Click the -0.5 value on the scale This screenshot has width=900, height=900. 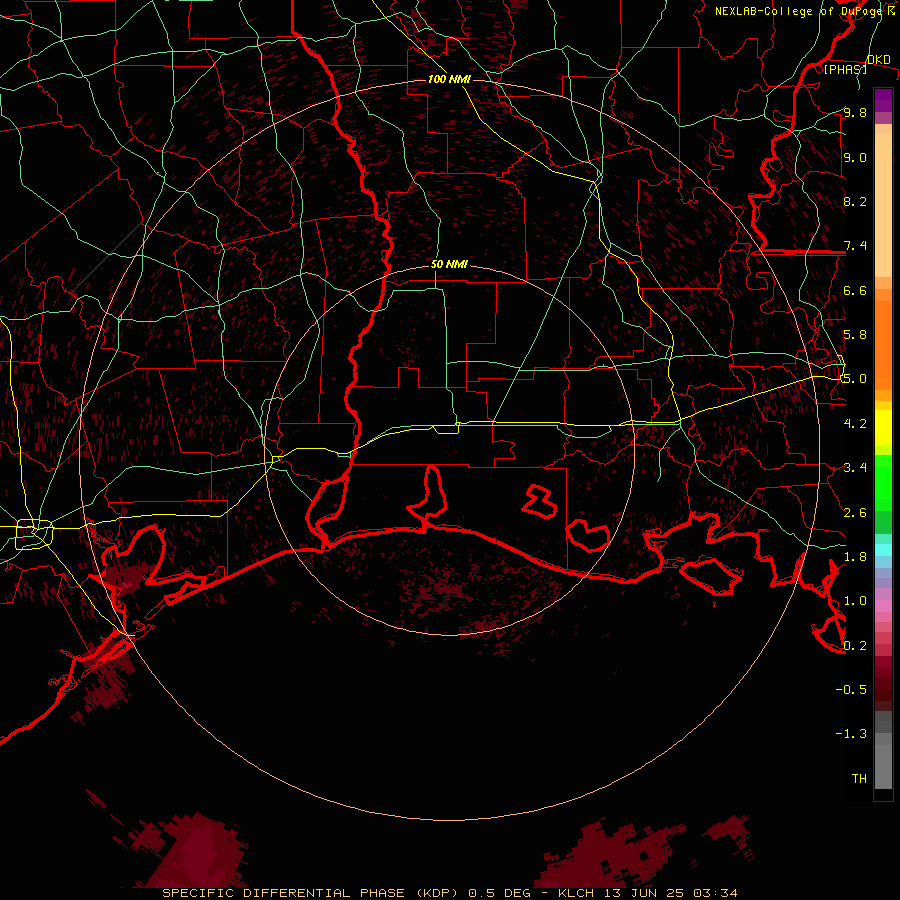[851, 690]
